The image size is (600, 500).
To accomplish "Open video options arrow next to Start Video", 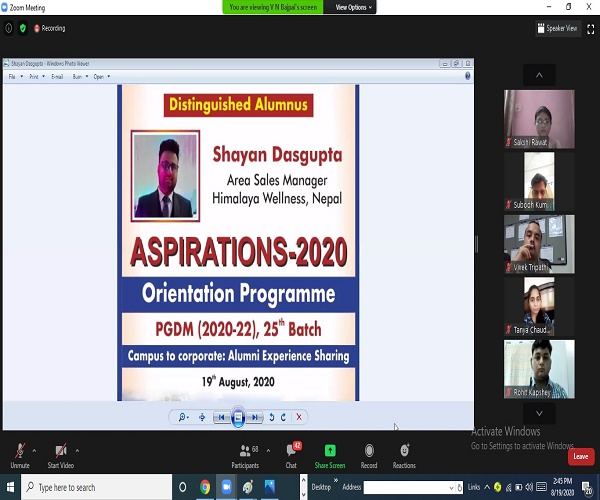I will coord(77,451).
